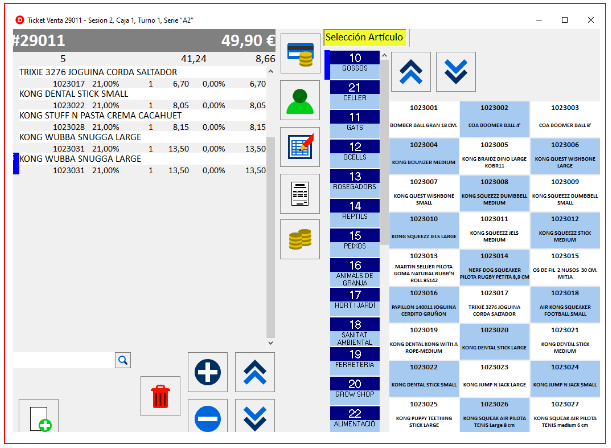This screenshot has width=611, height=448.
Task: Add article 1023023 Kong Jump N Jack Large
Action: click(x=494, y=378)
